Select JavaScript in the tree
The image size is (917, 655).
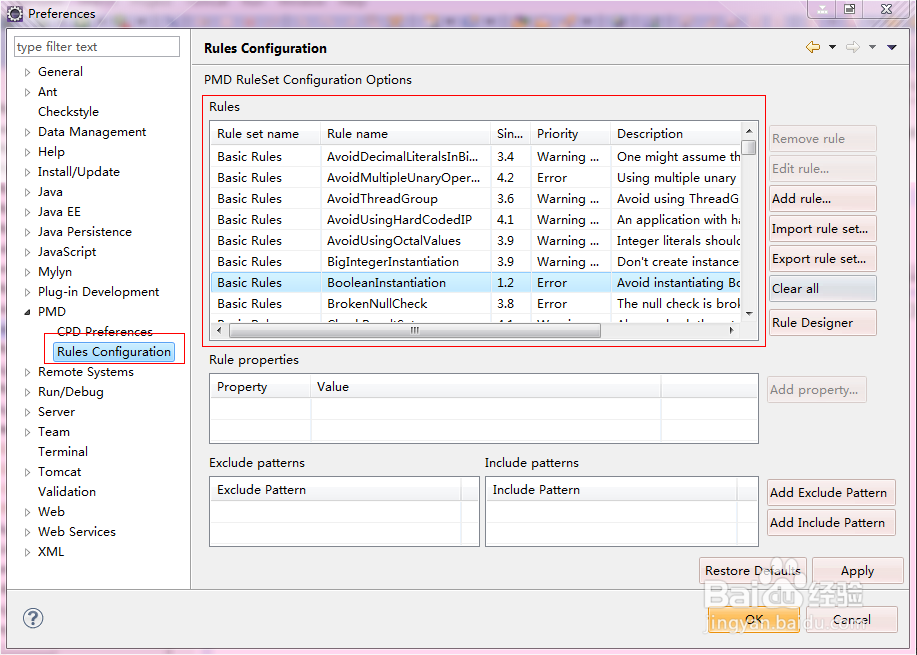coord(67,252)
